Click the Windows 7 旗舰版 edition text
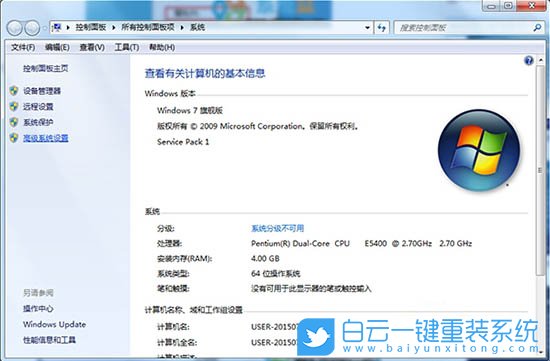Viewport: 550px width, 361px height. pyautogui.click(x=190, y=110)
